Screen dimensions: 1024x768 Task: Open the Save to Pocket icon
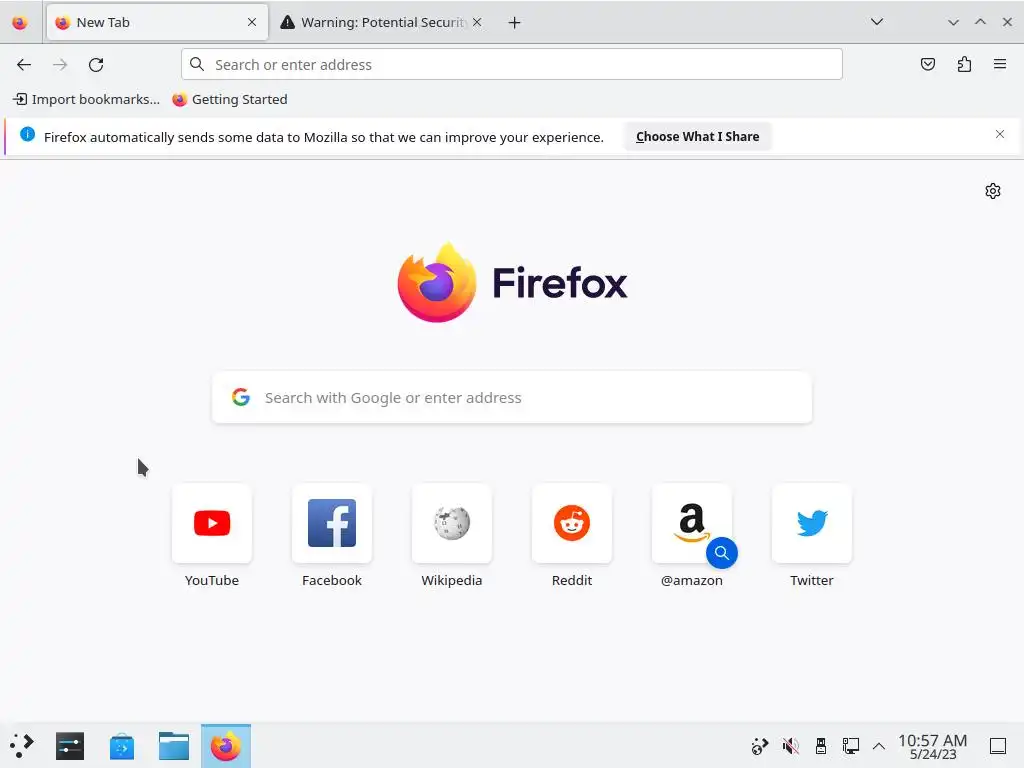[927, 64]
